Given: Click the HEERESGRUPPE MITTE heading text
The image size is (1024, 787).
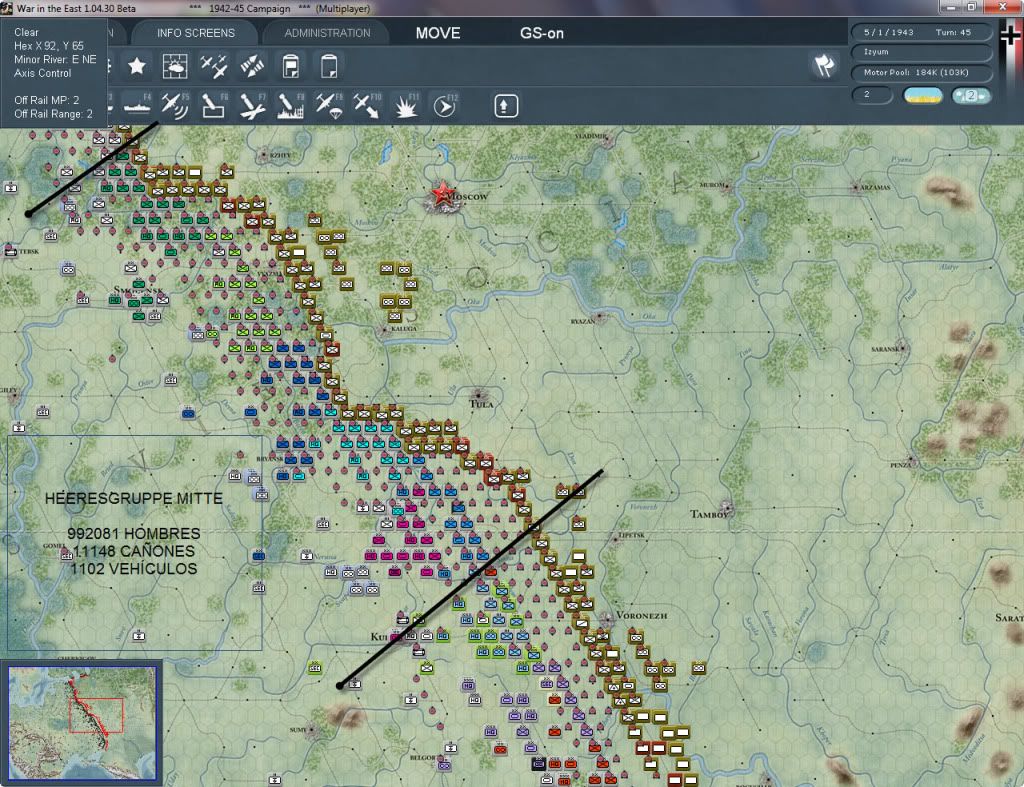Looking at the screenshot, I should [x=133, y=498].
